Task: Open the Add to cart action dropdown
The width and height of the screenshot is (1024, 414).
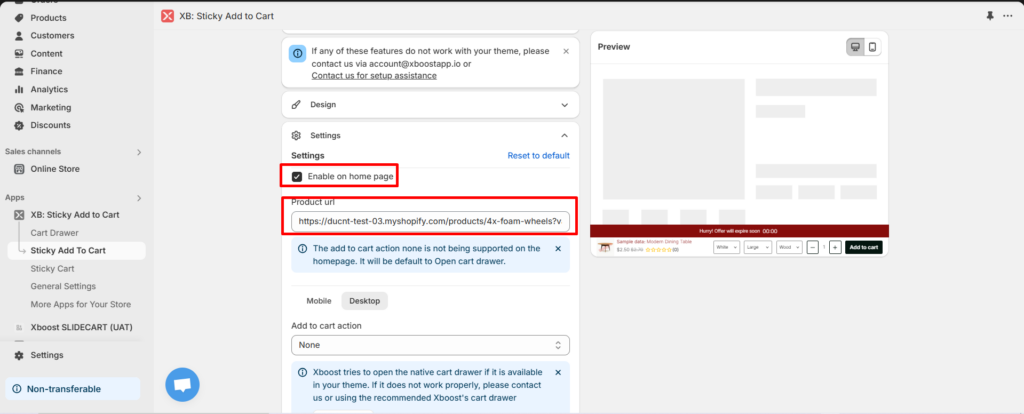Action: 430,345
